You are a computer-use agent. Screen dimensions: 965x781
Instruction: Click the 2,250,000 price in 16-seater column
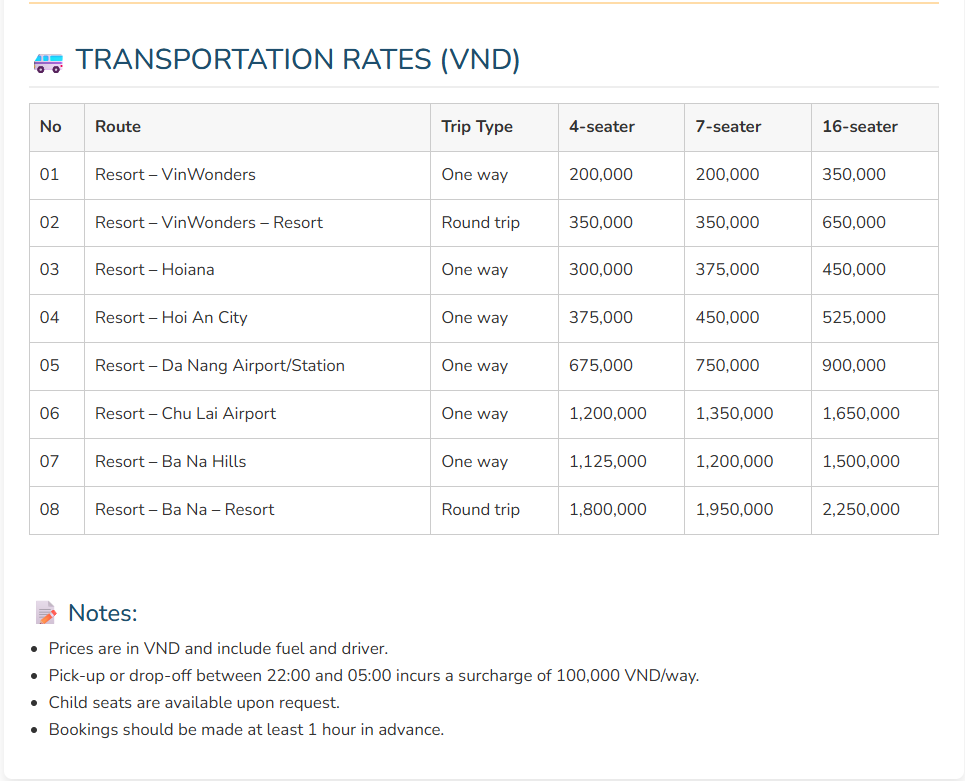[861, 510]
